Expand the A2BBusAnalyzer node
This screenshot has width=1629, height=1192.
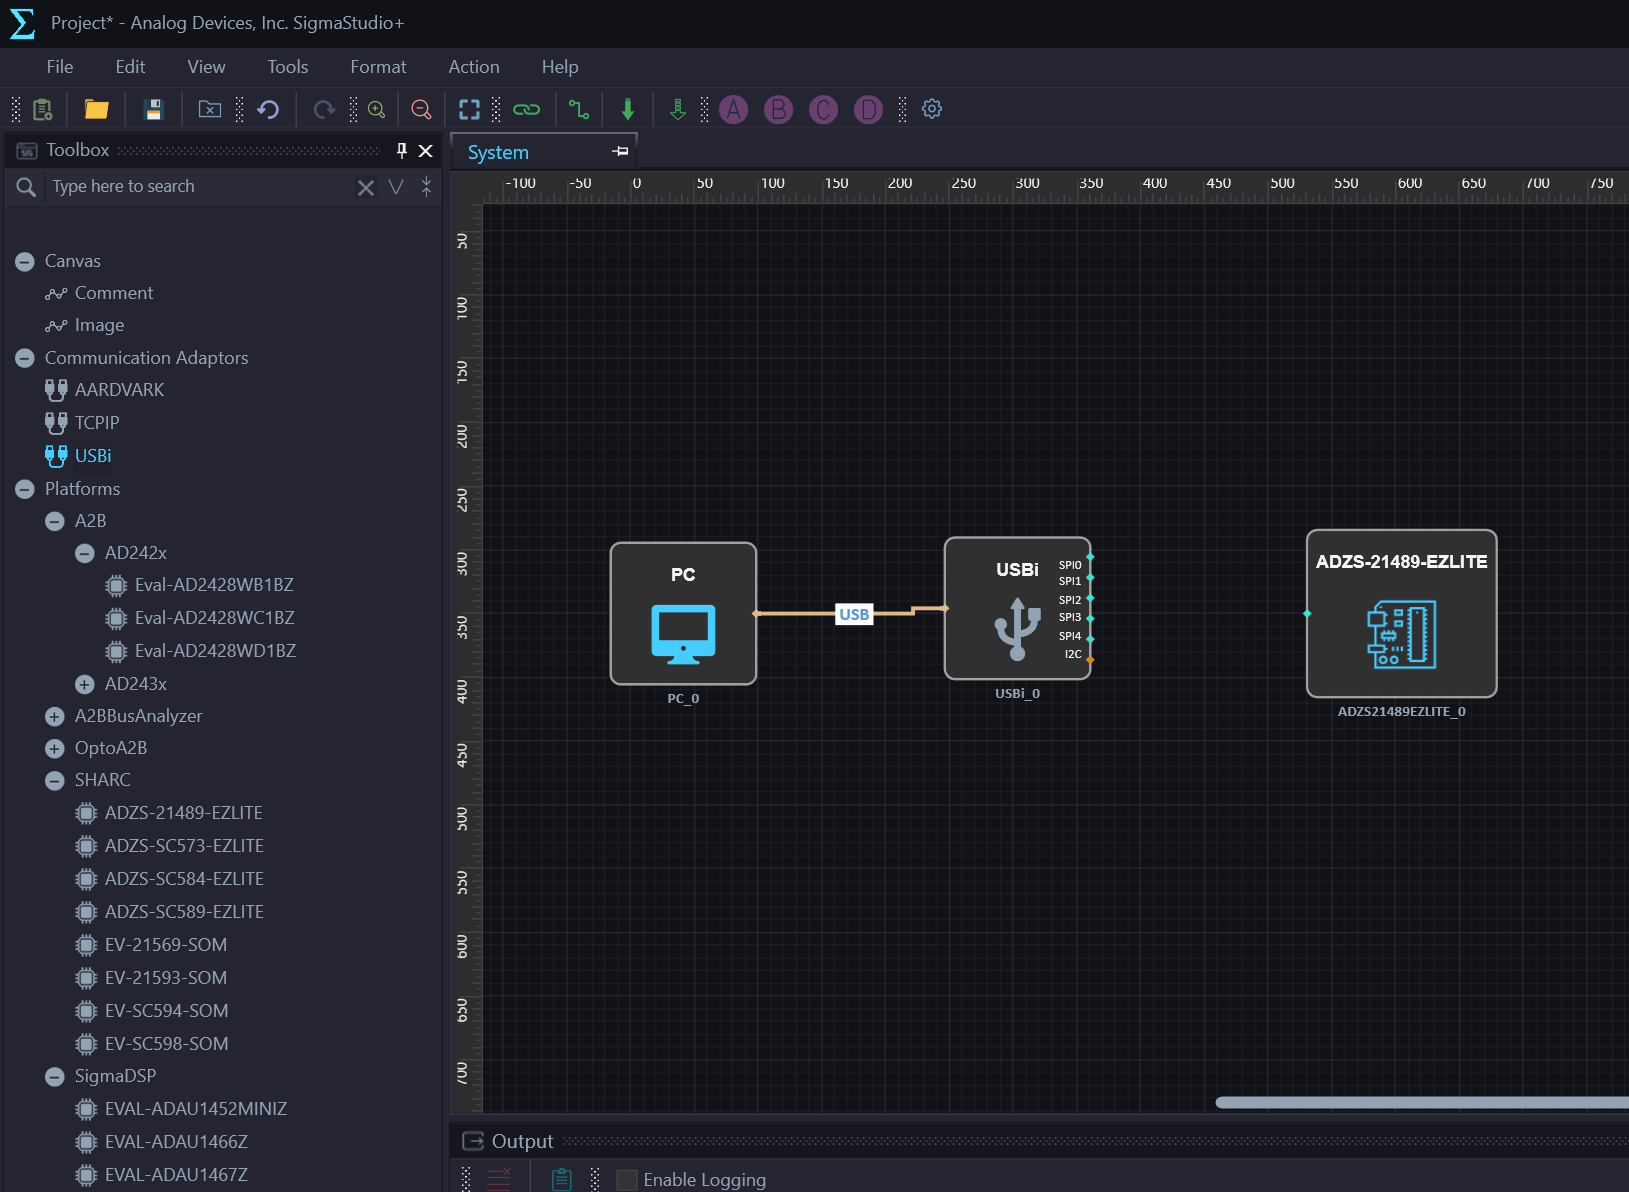pos(55,716)
